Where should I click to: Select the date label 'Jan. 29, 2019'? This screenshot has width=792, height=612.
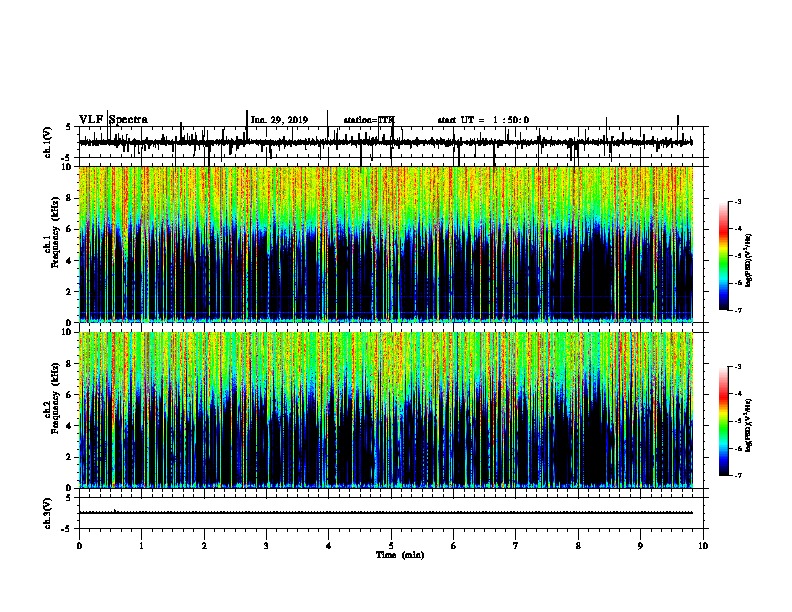(x=279, y=120)
